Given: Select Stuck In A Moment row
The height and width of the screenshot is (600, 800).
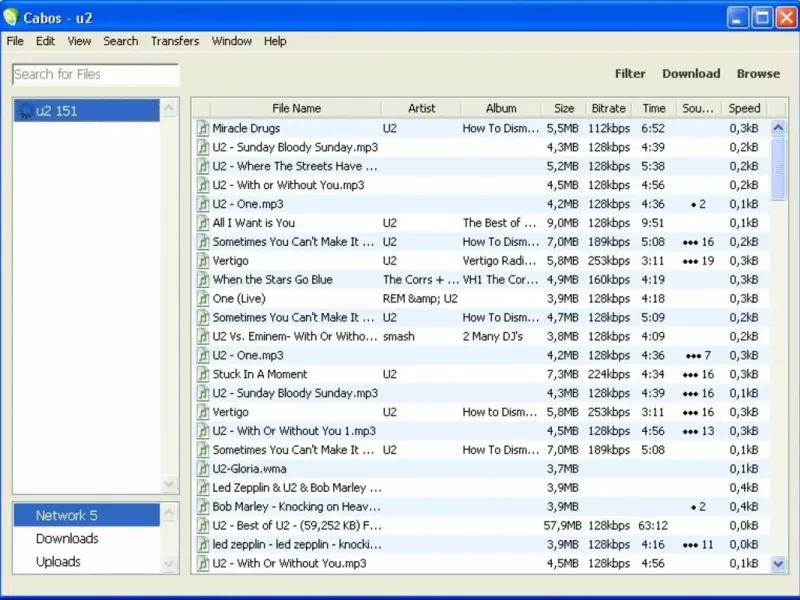Looking at the screenshot, I should pyautogui.click(x=482, y=374).
